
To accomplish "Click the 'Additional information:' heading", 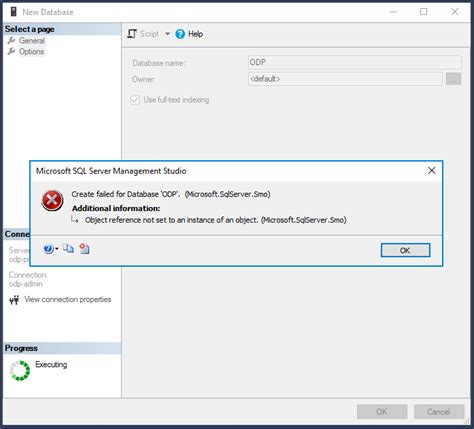I will [116, 208].
